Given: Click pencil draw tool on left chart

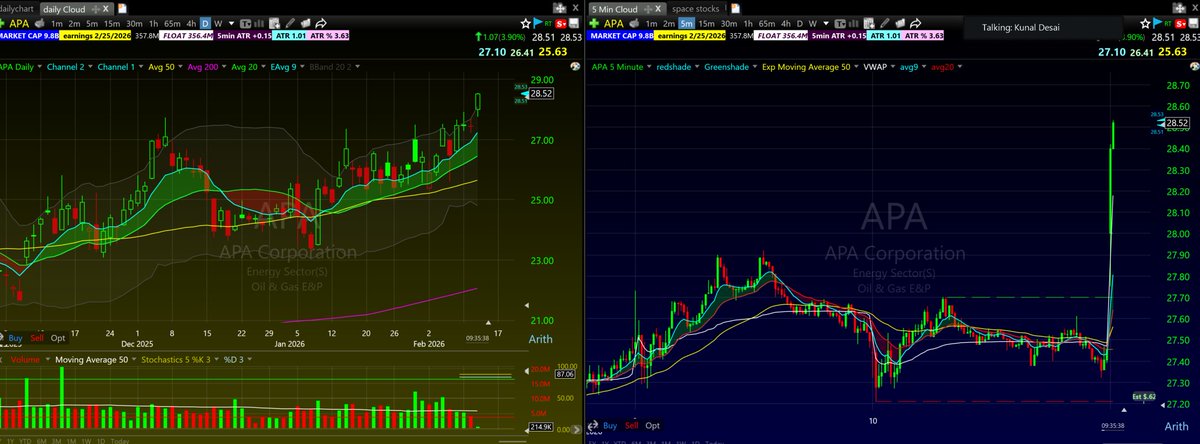Looking at the screenshot, I should click(290, 24).
